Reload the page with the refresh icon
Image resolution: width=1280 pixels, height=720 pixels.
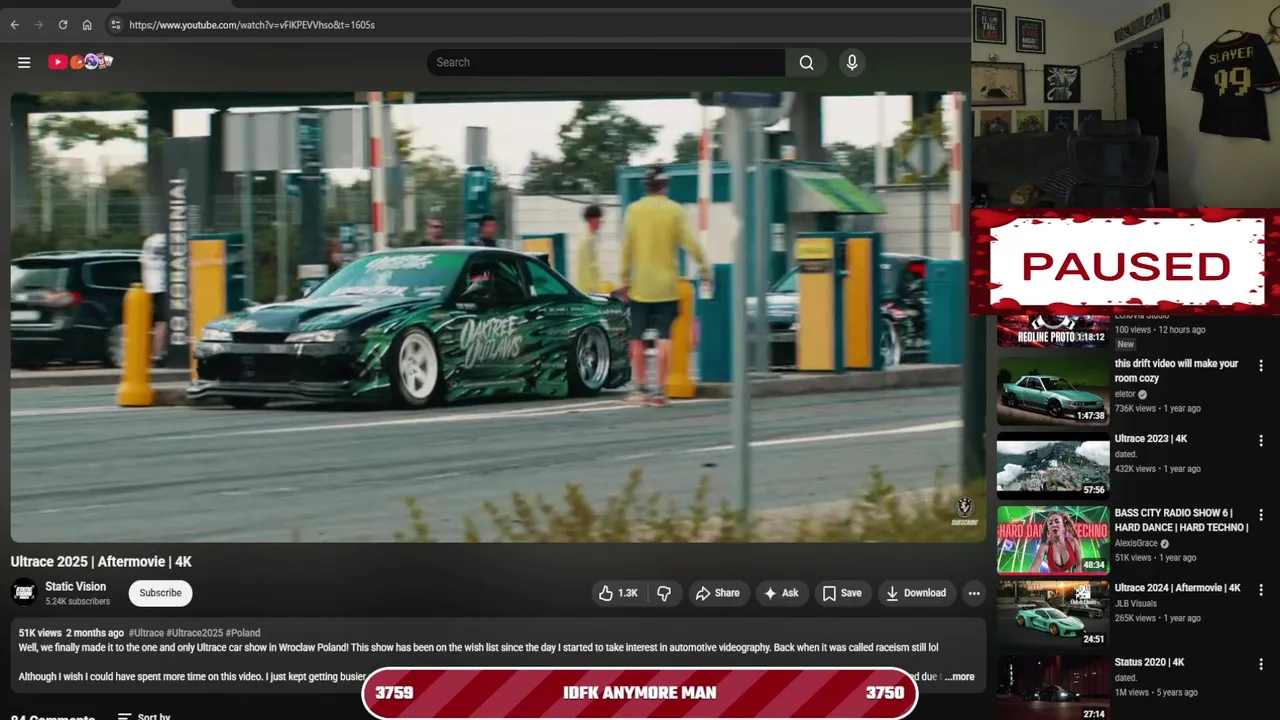click(63, 25)
